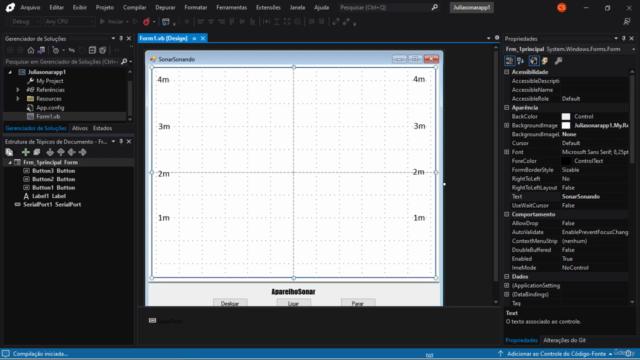This screenshot has height=360, width=640.
Task: Expand the Resources folder node
Action: coord(18,99)
